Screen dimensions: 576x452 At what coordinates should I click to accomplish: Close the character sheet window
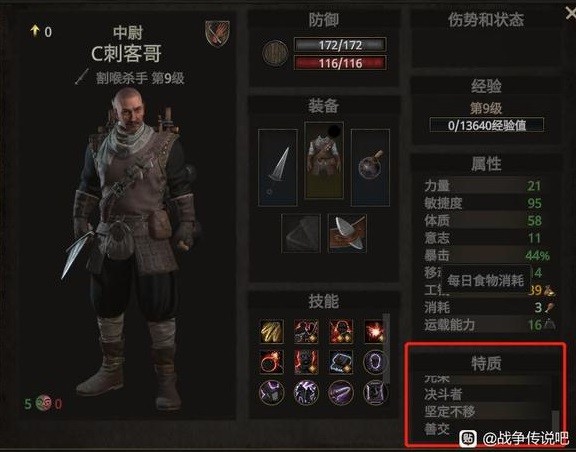click(570, 14)
